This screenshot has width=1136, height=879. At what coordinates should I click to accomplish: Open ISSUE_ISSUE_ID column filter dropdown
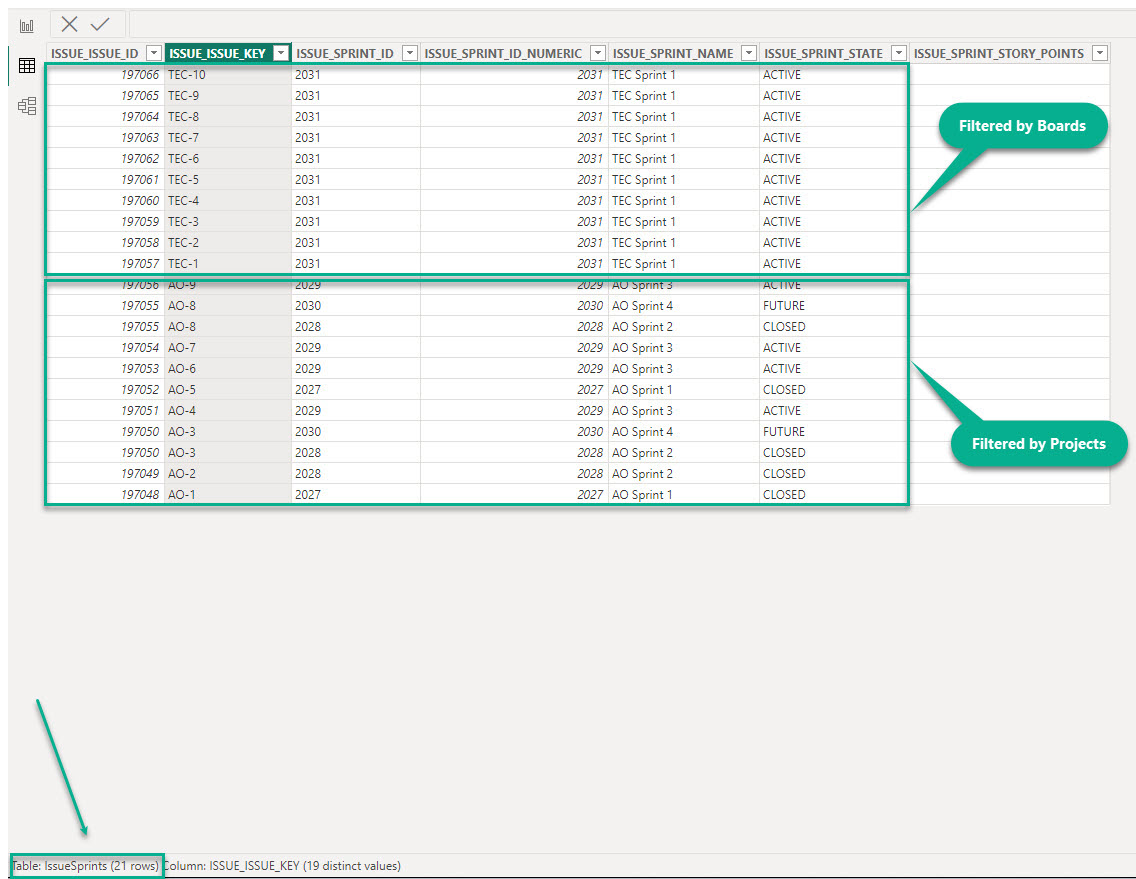tap(154, 54)
